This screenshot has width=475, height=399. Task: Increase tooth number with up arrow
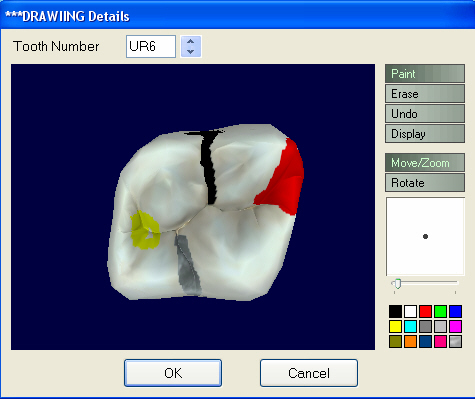tap(191, 41)
